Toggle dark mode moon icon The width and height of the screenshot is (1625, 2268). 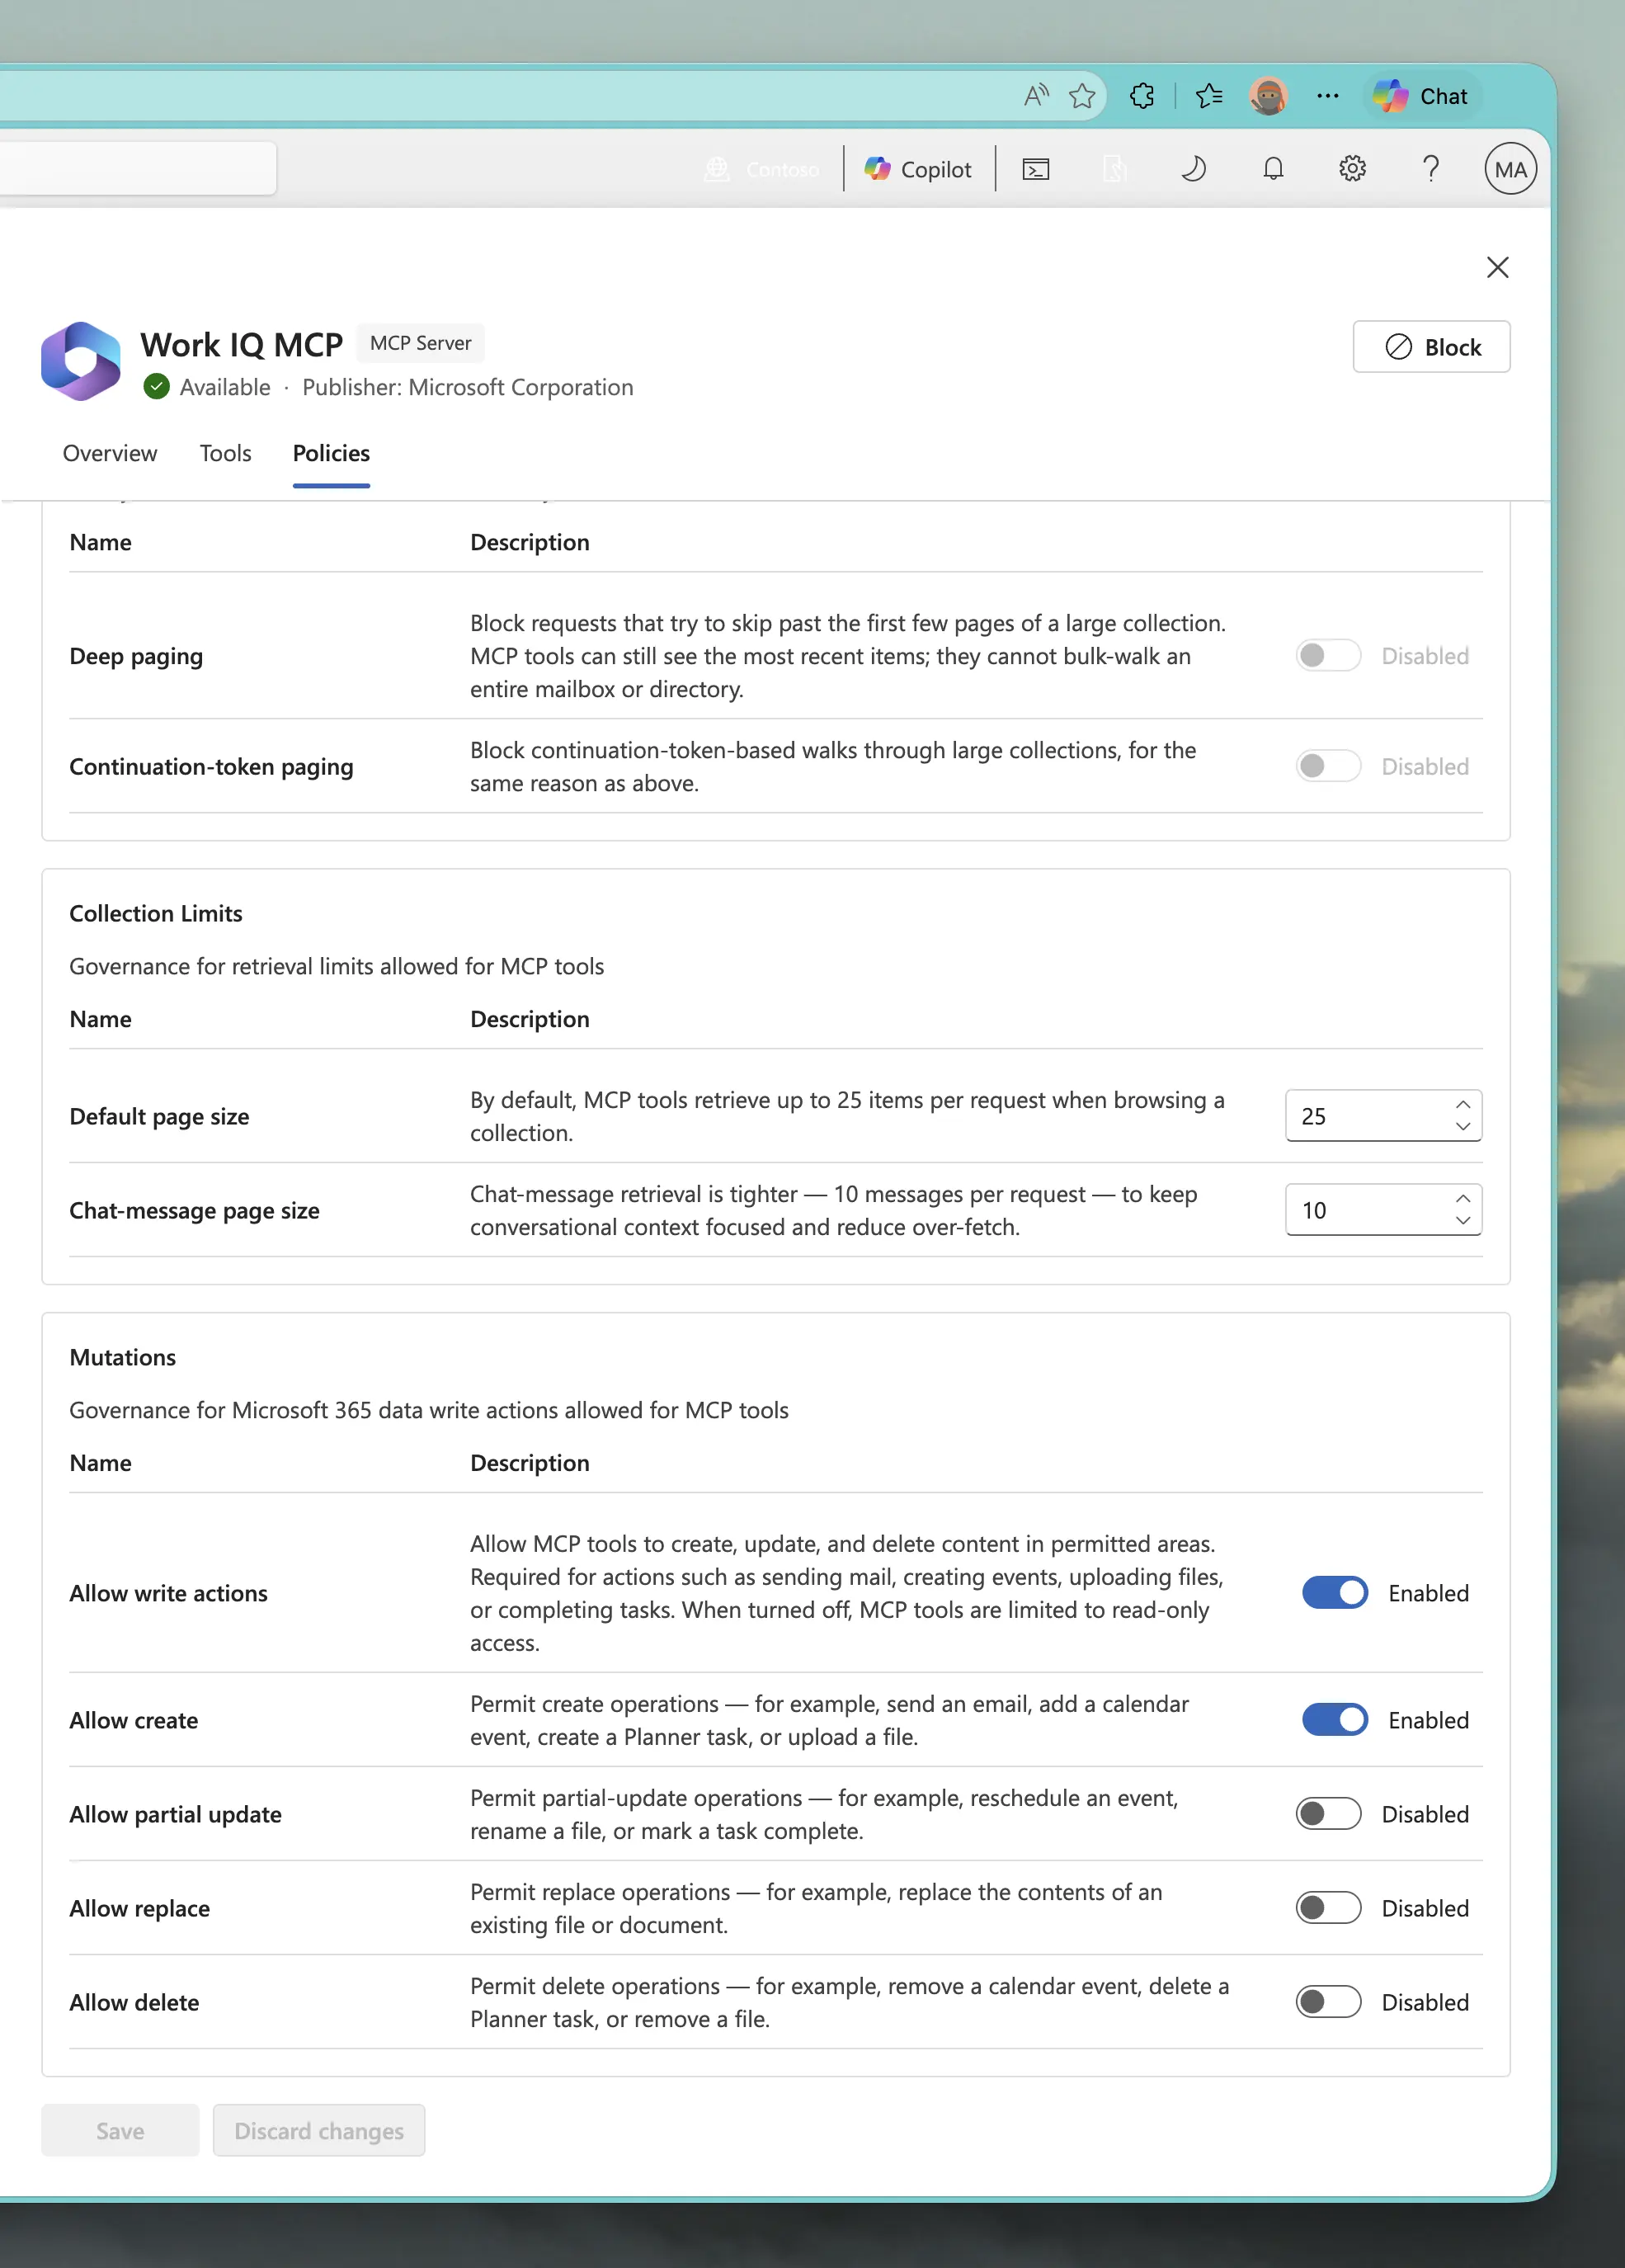click(1193, 169)
